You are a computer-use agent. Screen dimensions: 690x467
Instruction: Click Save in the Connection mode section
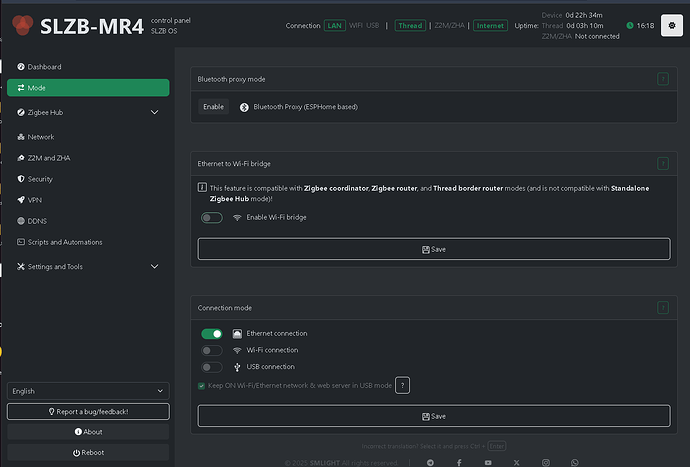pos(434,416)
